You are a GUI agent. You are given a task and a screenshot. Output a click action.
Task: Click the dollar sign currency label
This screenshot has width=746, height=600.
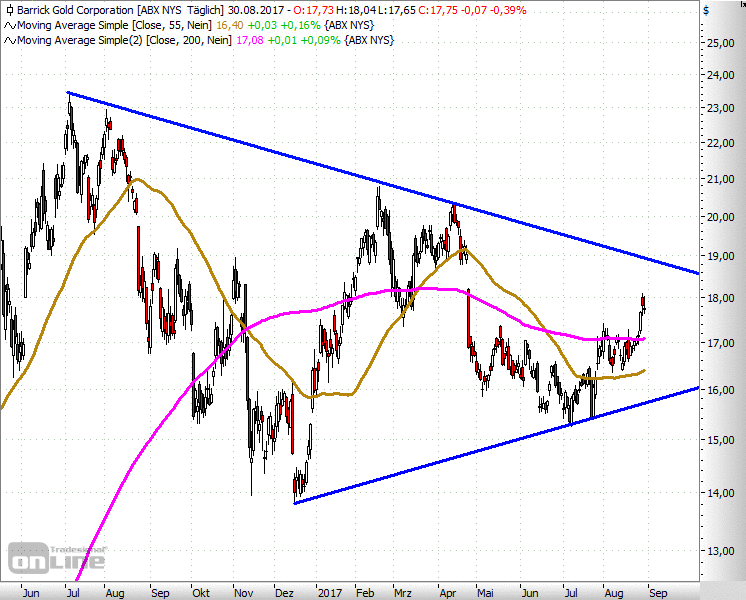coord(706,11)
